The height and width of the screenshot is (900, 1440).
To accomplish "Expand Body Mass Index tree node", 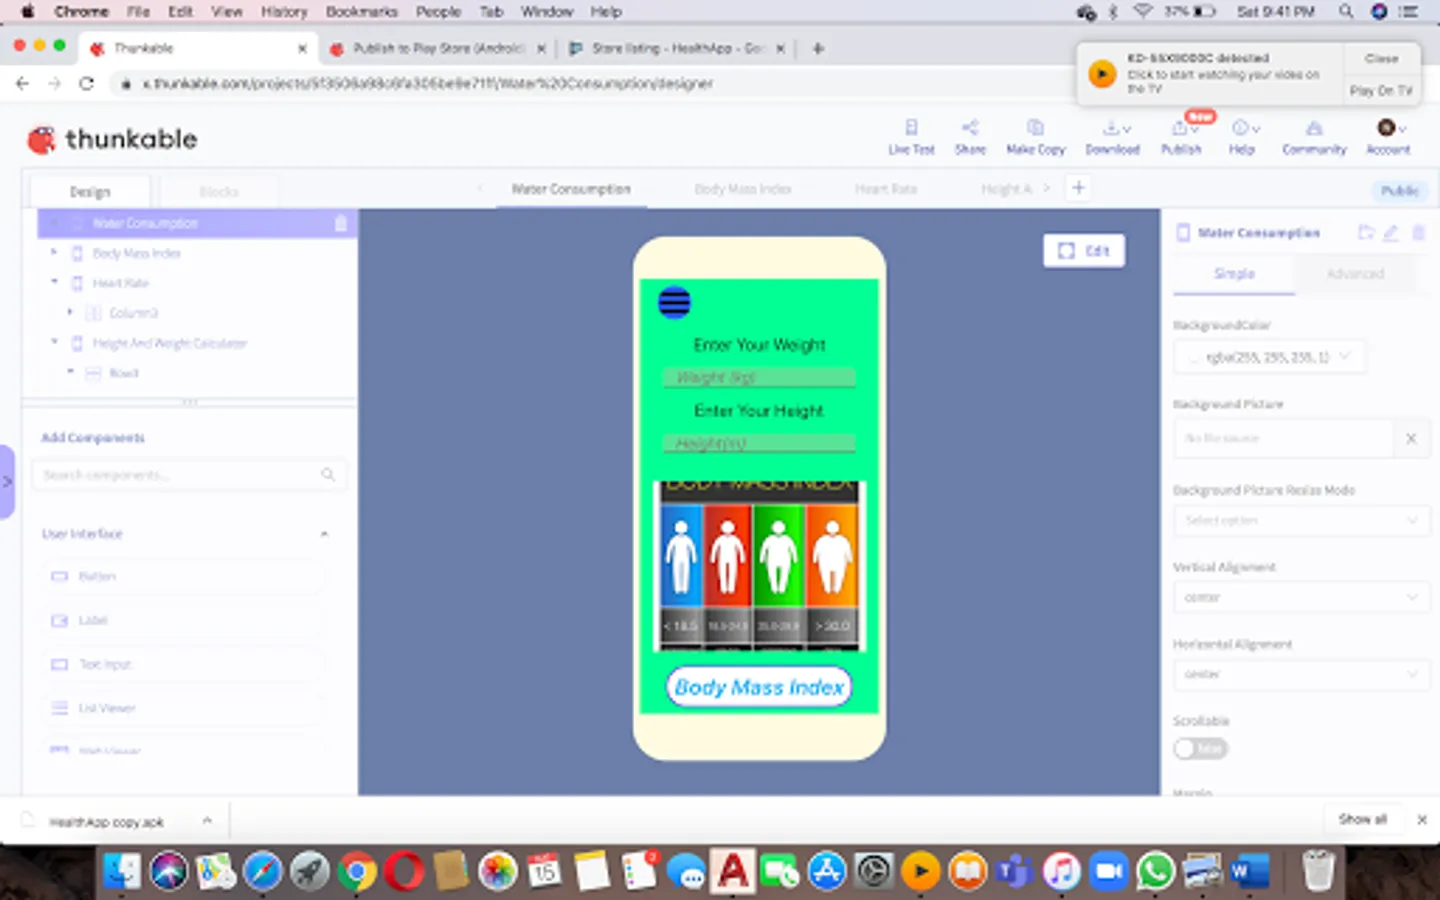I will pyautogui.click(x=54, y=253).
